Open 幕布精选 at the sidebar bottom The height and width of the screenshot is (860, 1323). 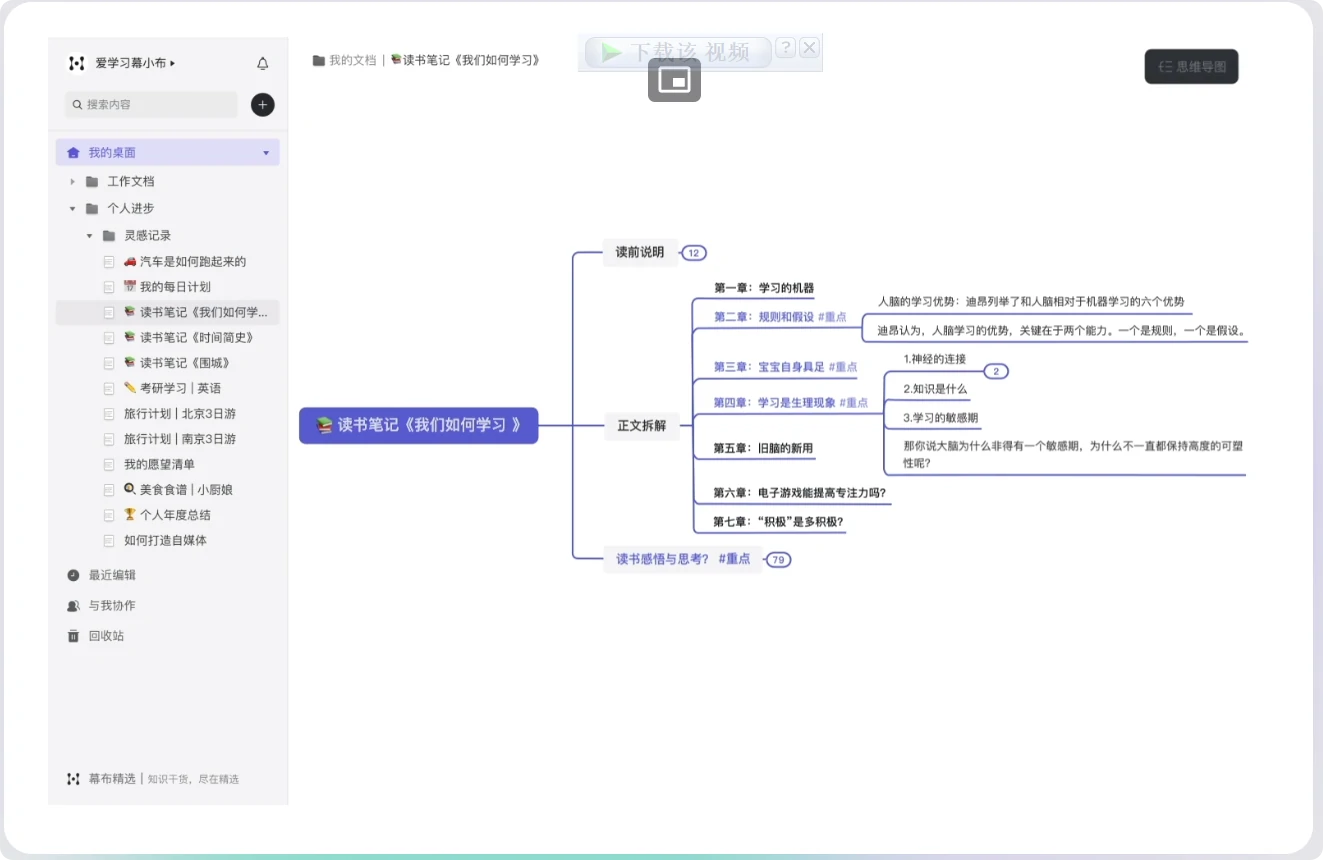pos(112,779)
